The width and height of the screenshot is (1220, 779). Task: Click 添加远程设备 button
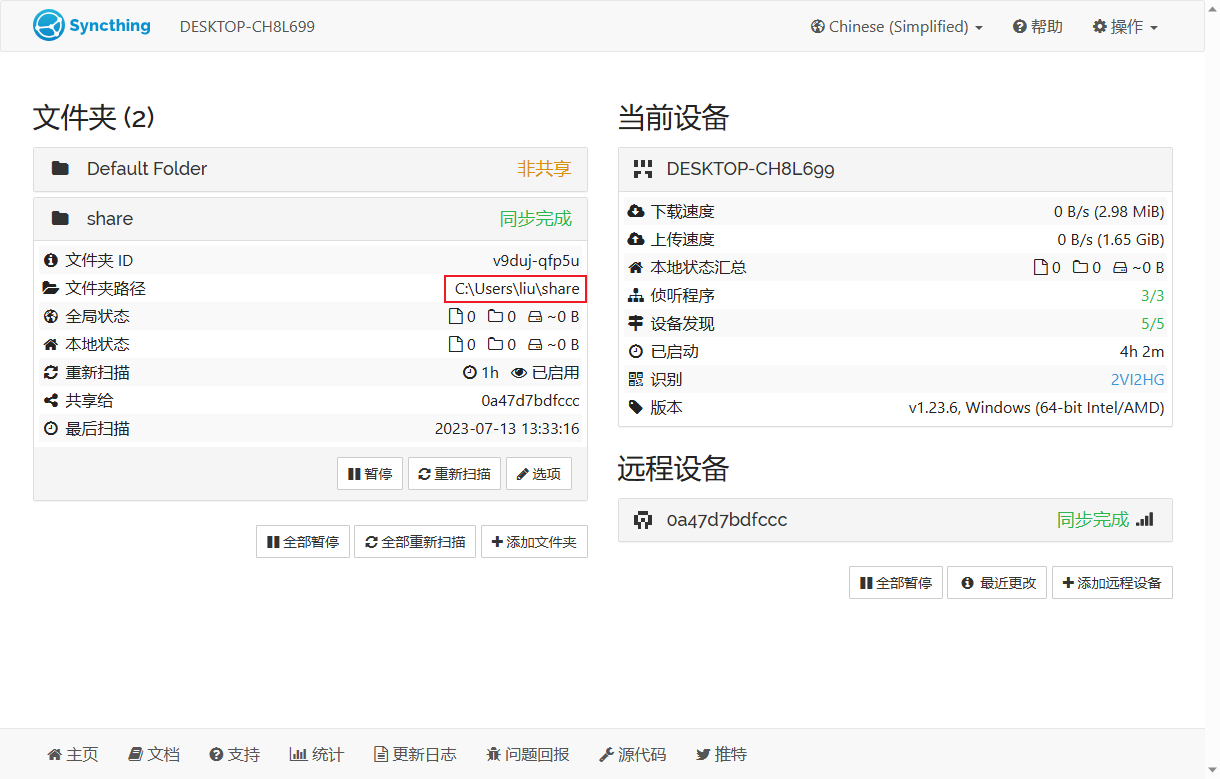(1112, 583)
